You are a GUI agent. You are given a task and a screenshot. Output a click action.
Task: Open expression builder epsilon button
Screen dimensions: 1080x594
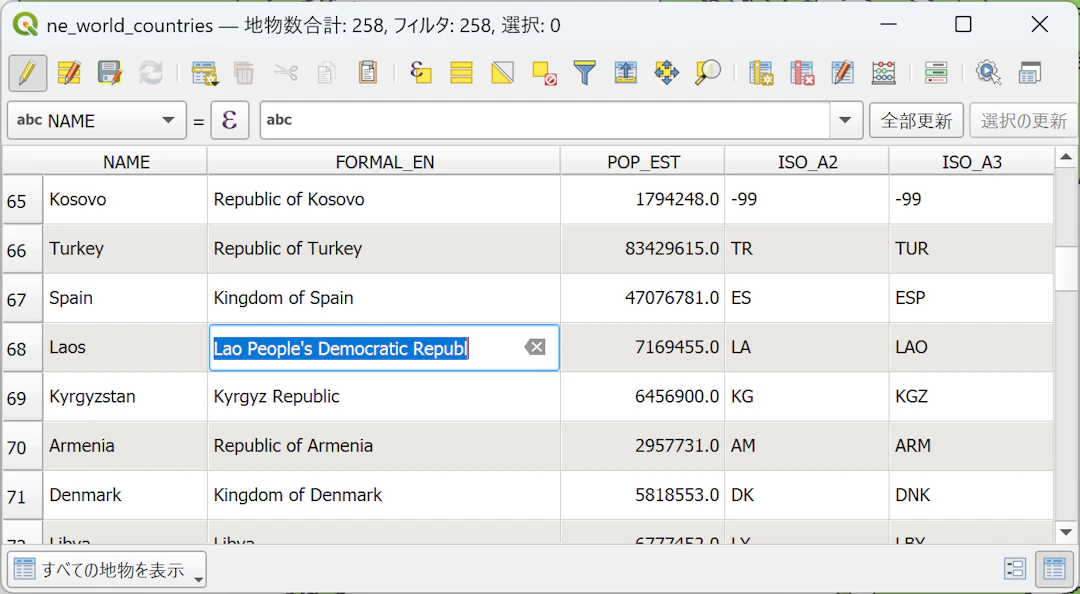point(229,121)
